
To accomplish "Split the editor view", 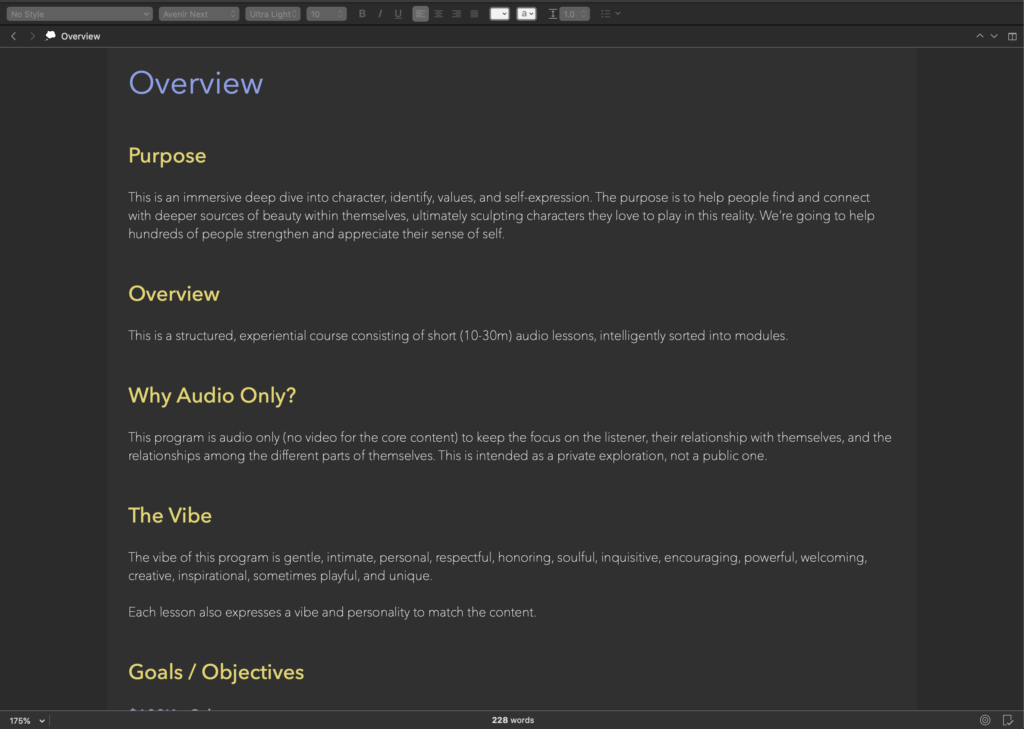I will click(x=1012, y=36).
